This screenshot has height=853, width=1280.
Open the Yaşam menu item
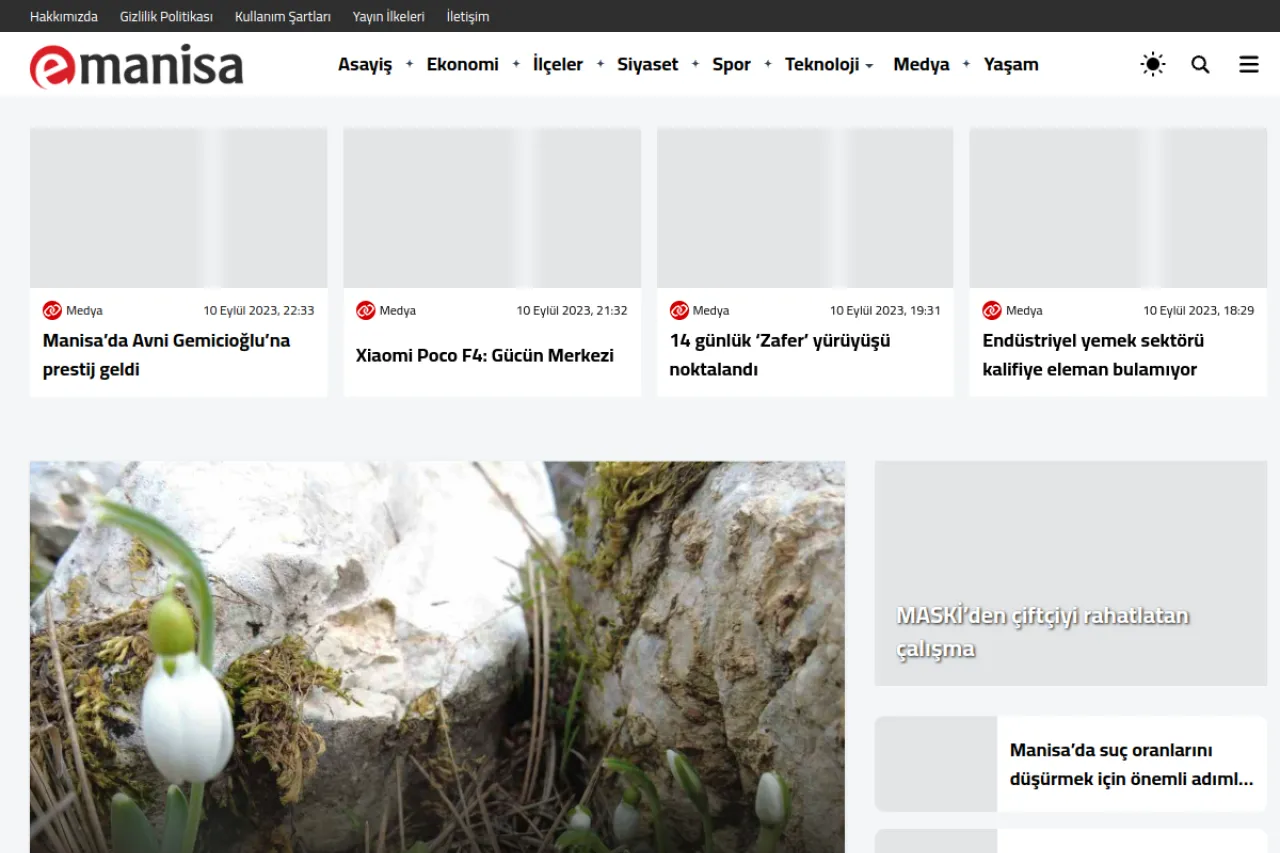[1011, 64]
